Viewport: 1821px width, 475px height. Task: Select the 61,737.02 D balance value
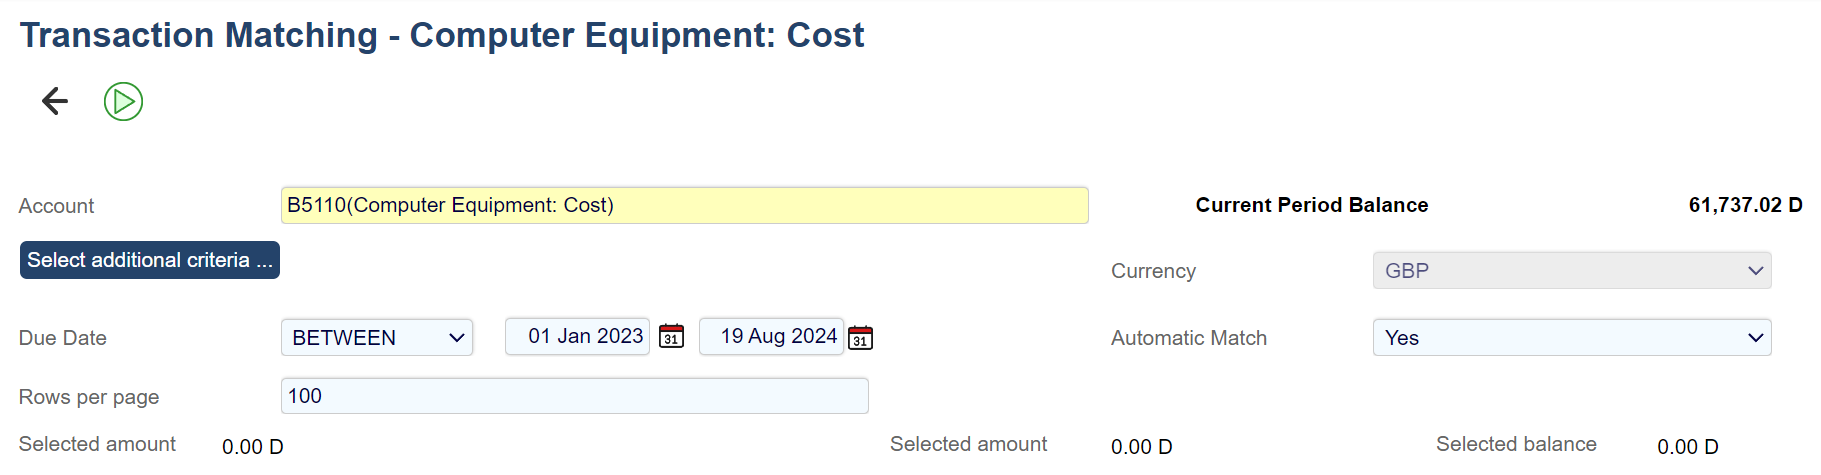click(1745, 205)
